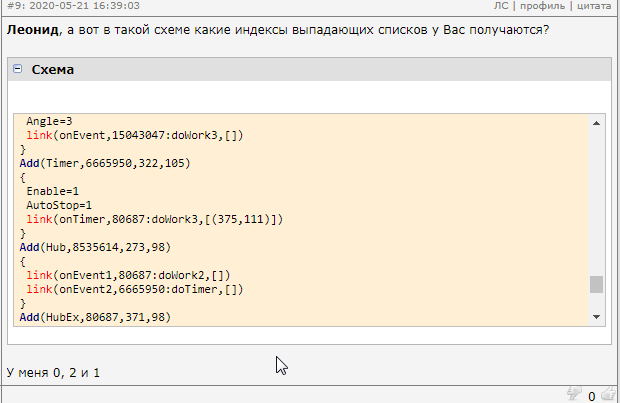
Task: Click the onEvent2 doTimer link line
Action: coord(135,289)
